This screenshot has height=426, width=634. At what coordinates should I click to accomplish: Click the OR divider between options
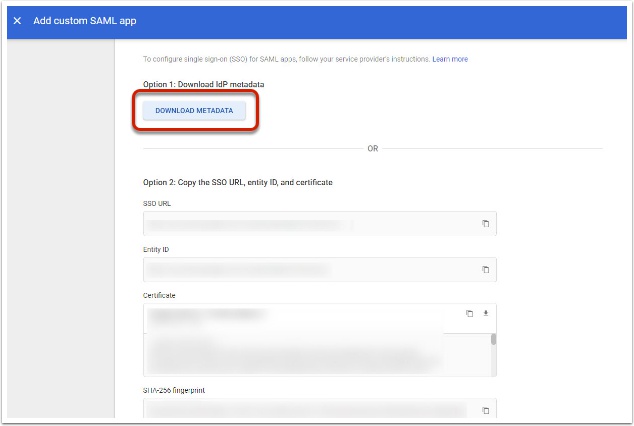(372, 148)
